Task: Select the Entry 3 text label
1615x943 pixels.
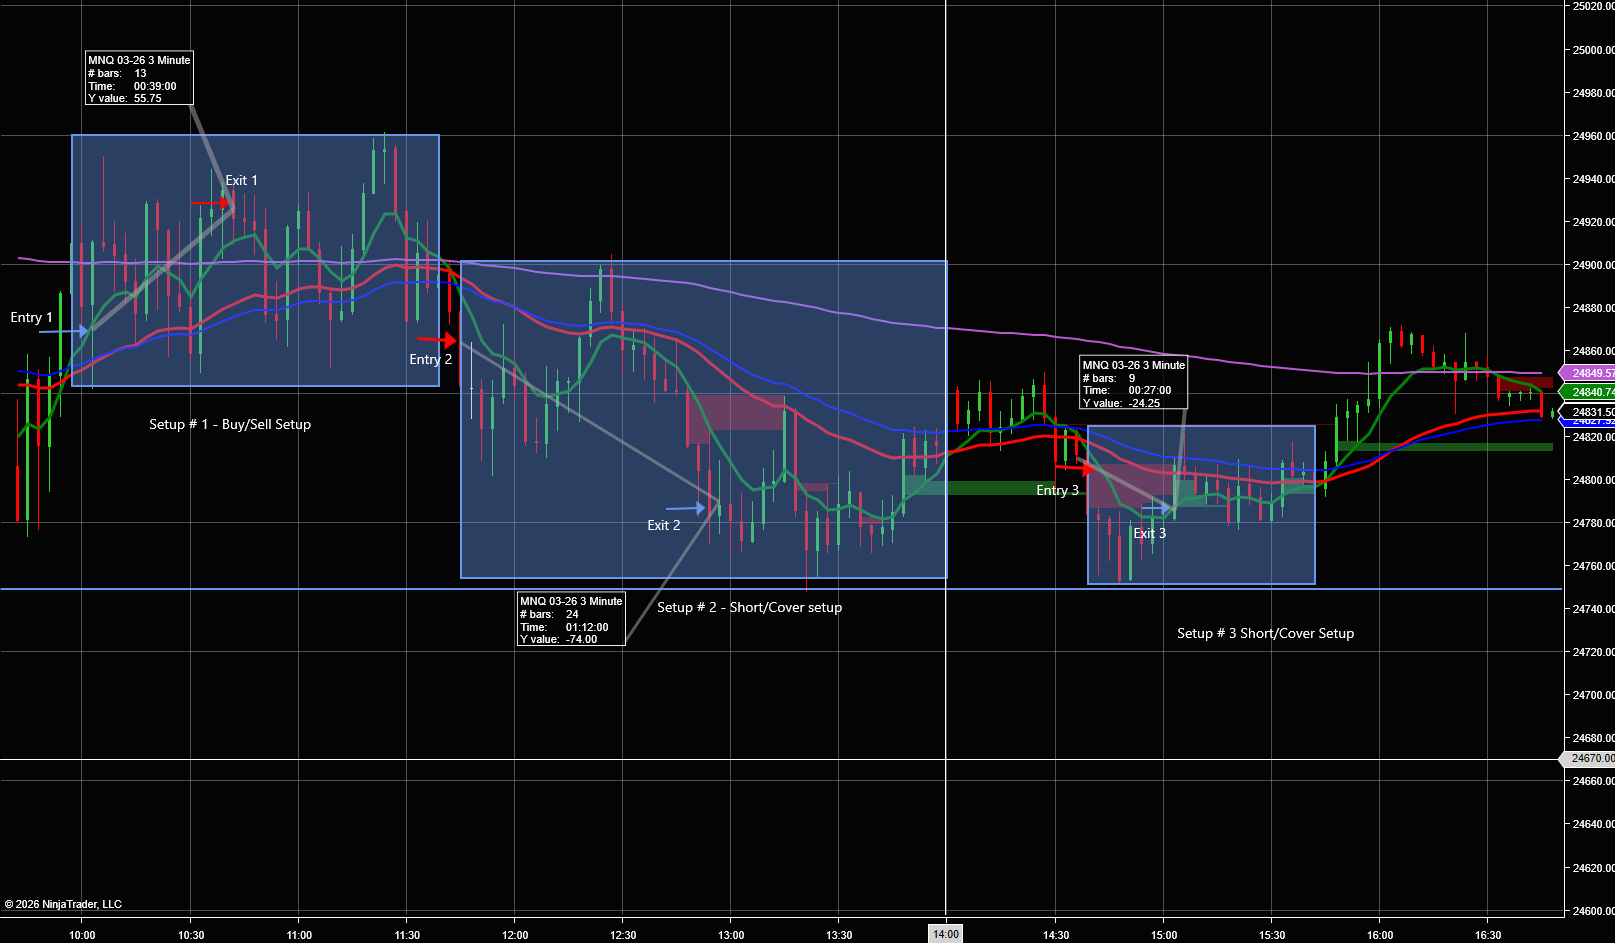Action: [1057, 490]
